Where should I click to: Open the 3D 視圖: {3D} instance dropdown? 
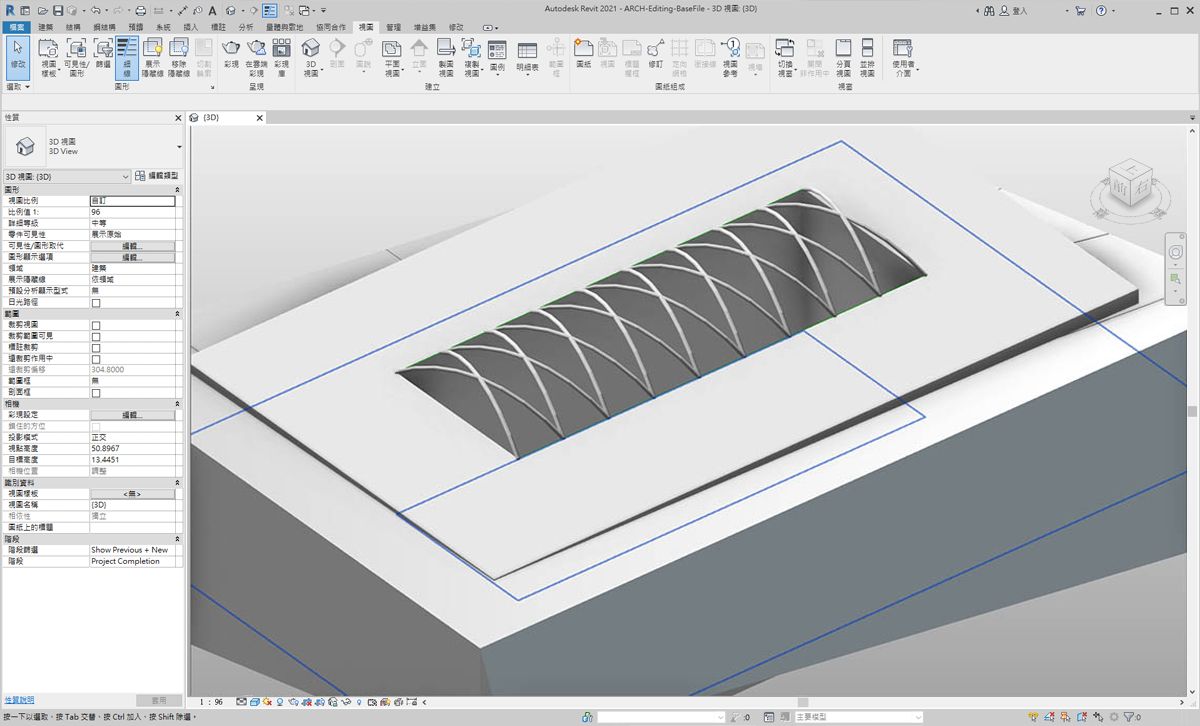67,176
